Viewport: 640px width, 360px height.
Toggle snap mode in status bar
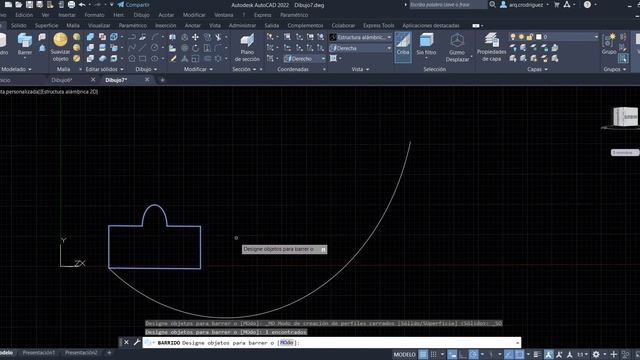click(x=433, y=354)
